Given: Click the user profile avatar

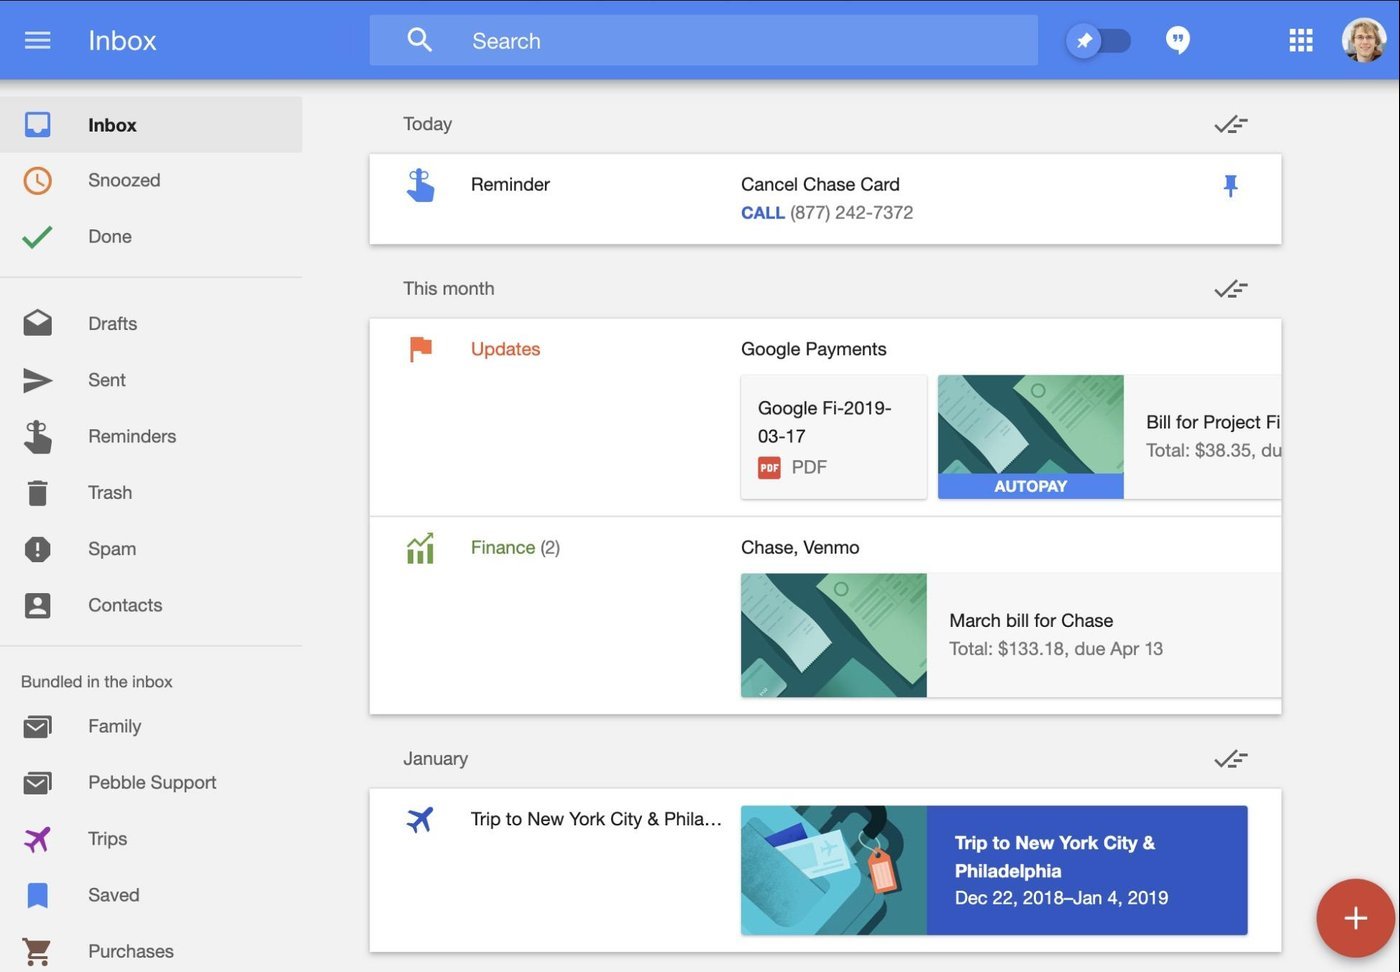Looking at the screenshot, I should (1363, 41).
